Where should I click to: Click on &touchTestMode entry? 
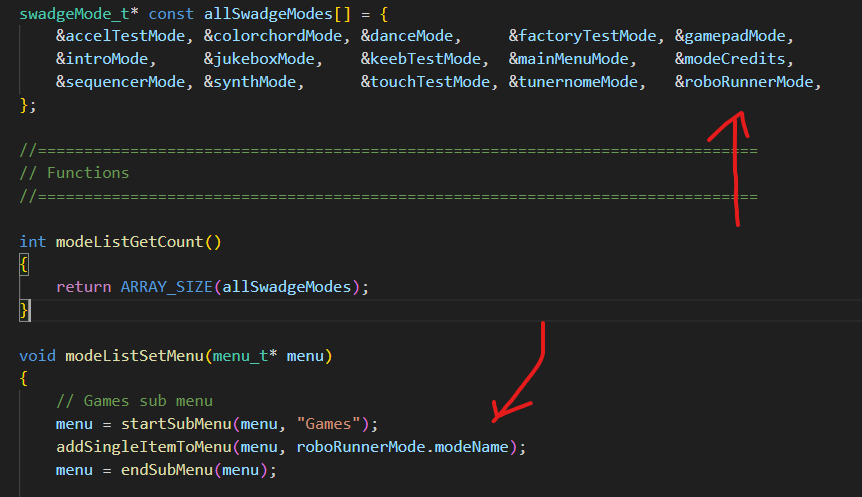tap(425, 82)
